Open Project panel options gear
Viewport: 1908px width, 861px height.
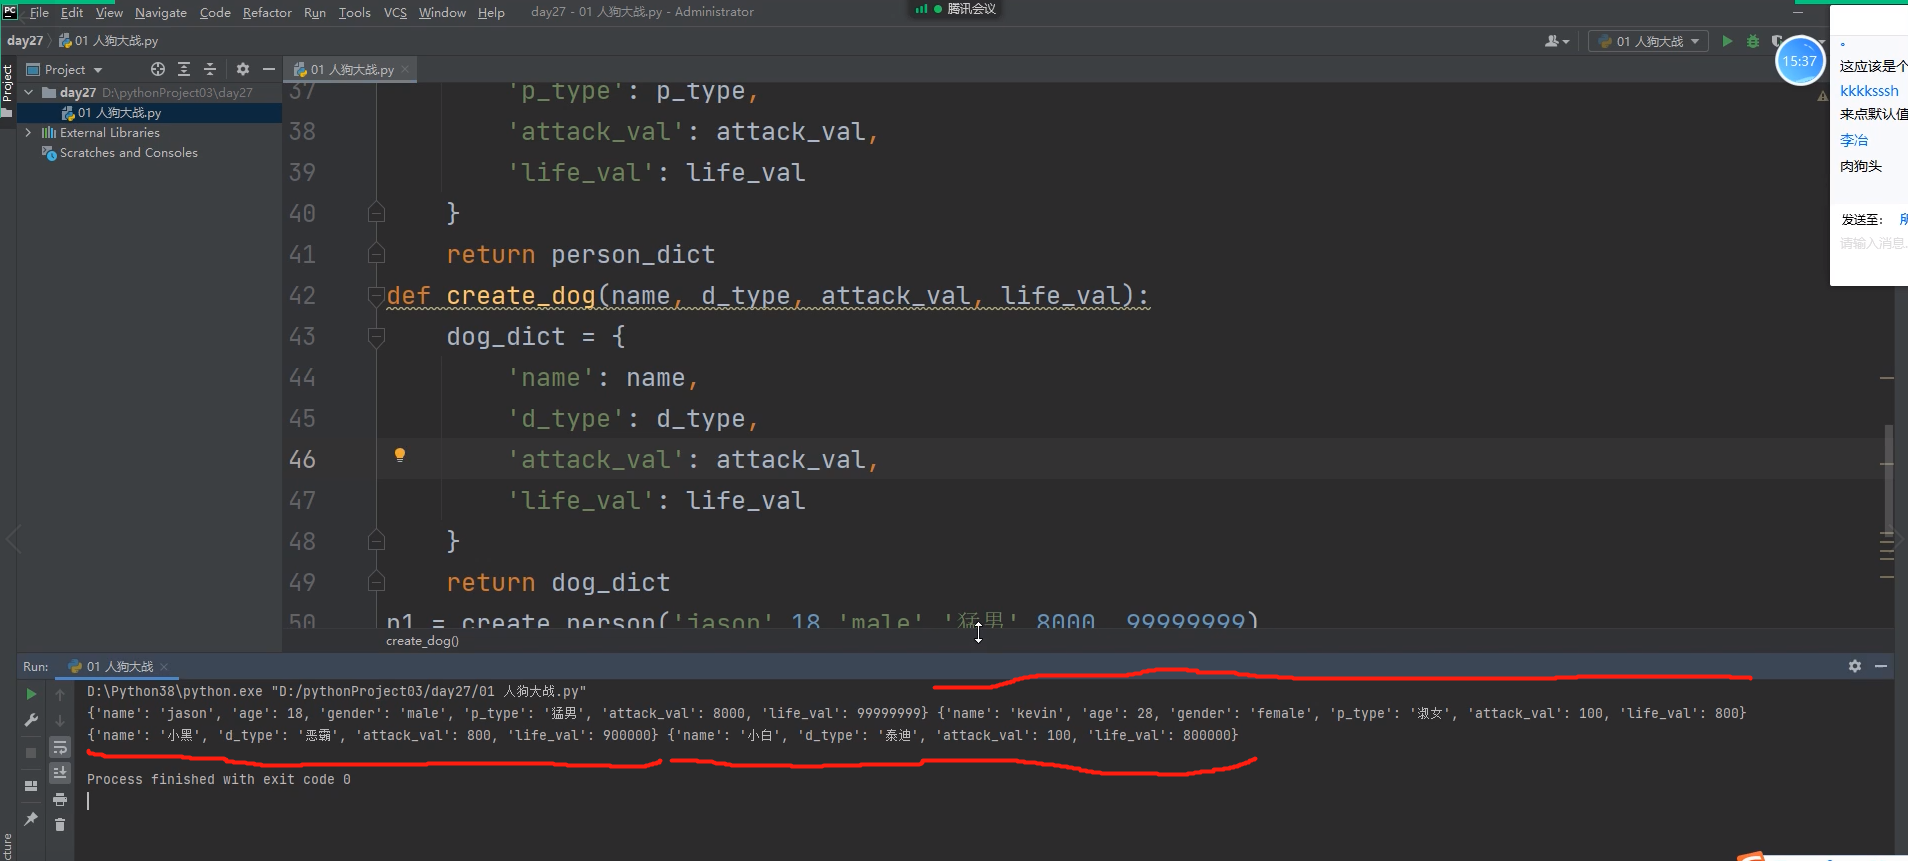coord(243,69)
